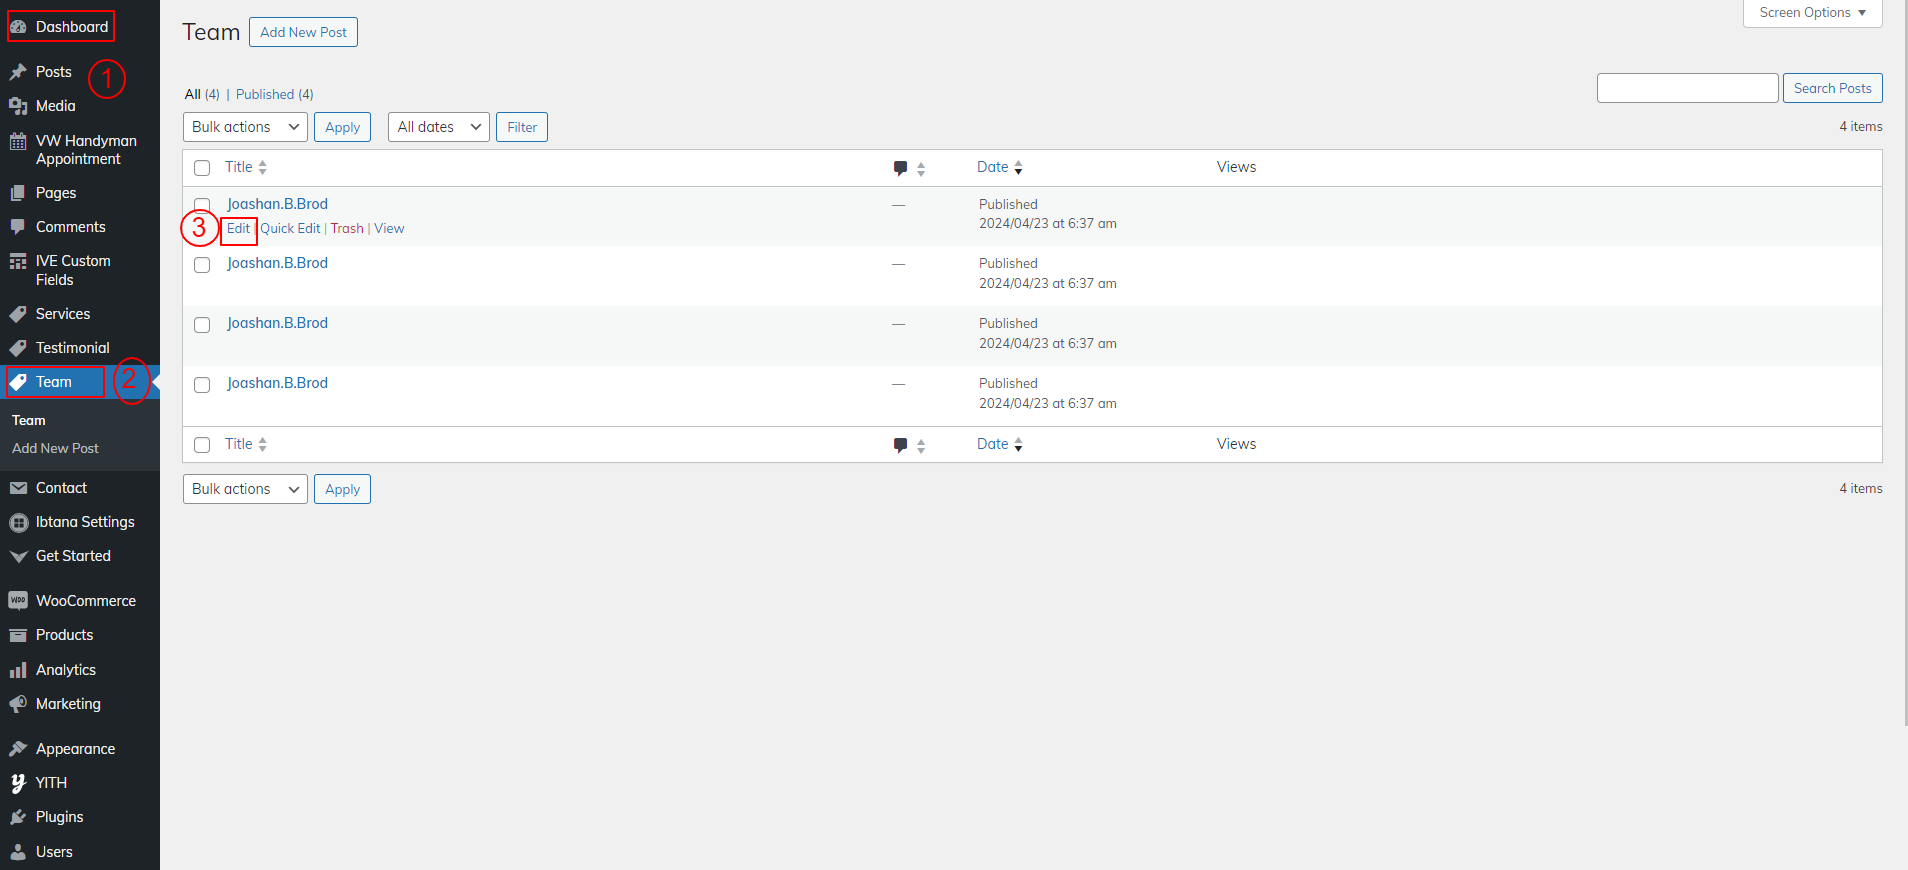Click the Add New Post button
This screenshot has width=1908, height=870.
click(303, 32)
